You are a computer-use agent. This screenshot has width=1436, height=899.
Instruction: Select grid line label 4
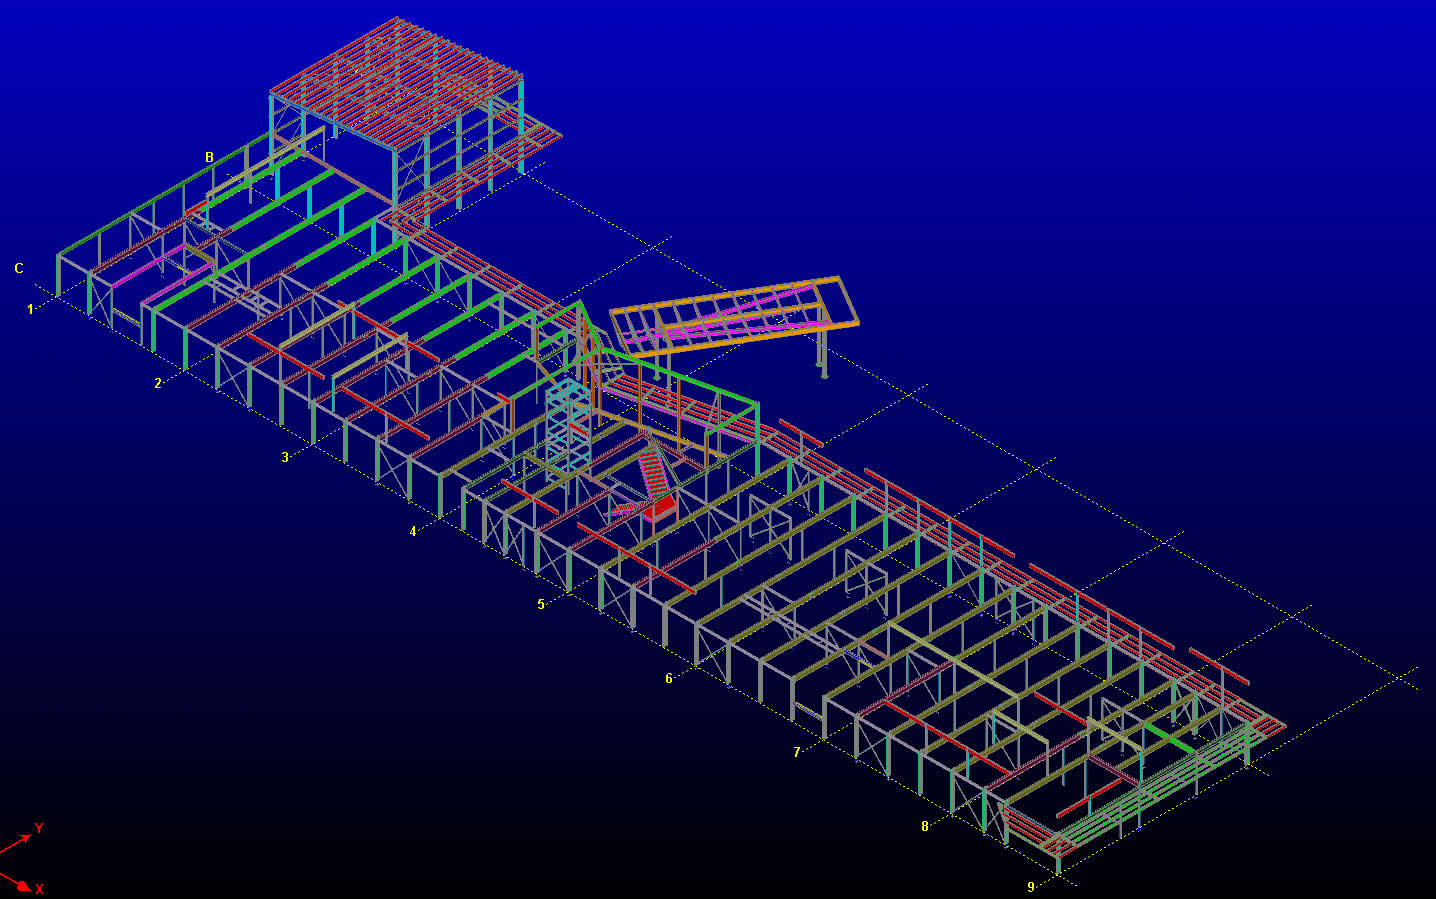(413, 531)
